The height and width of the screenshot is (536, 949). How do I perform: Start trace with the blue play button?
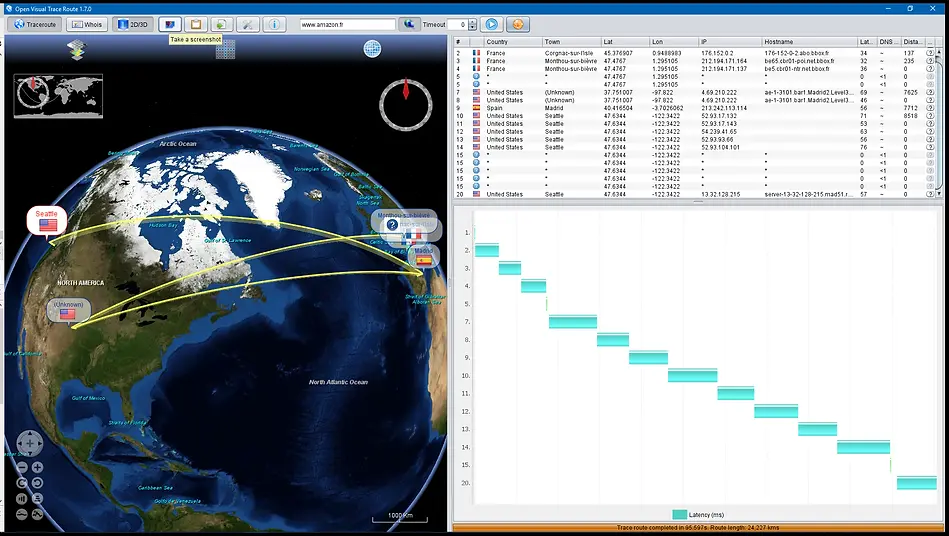click(x=491, y=24)
